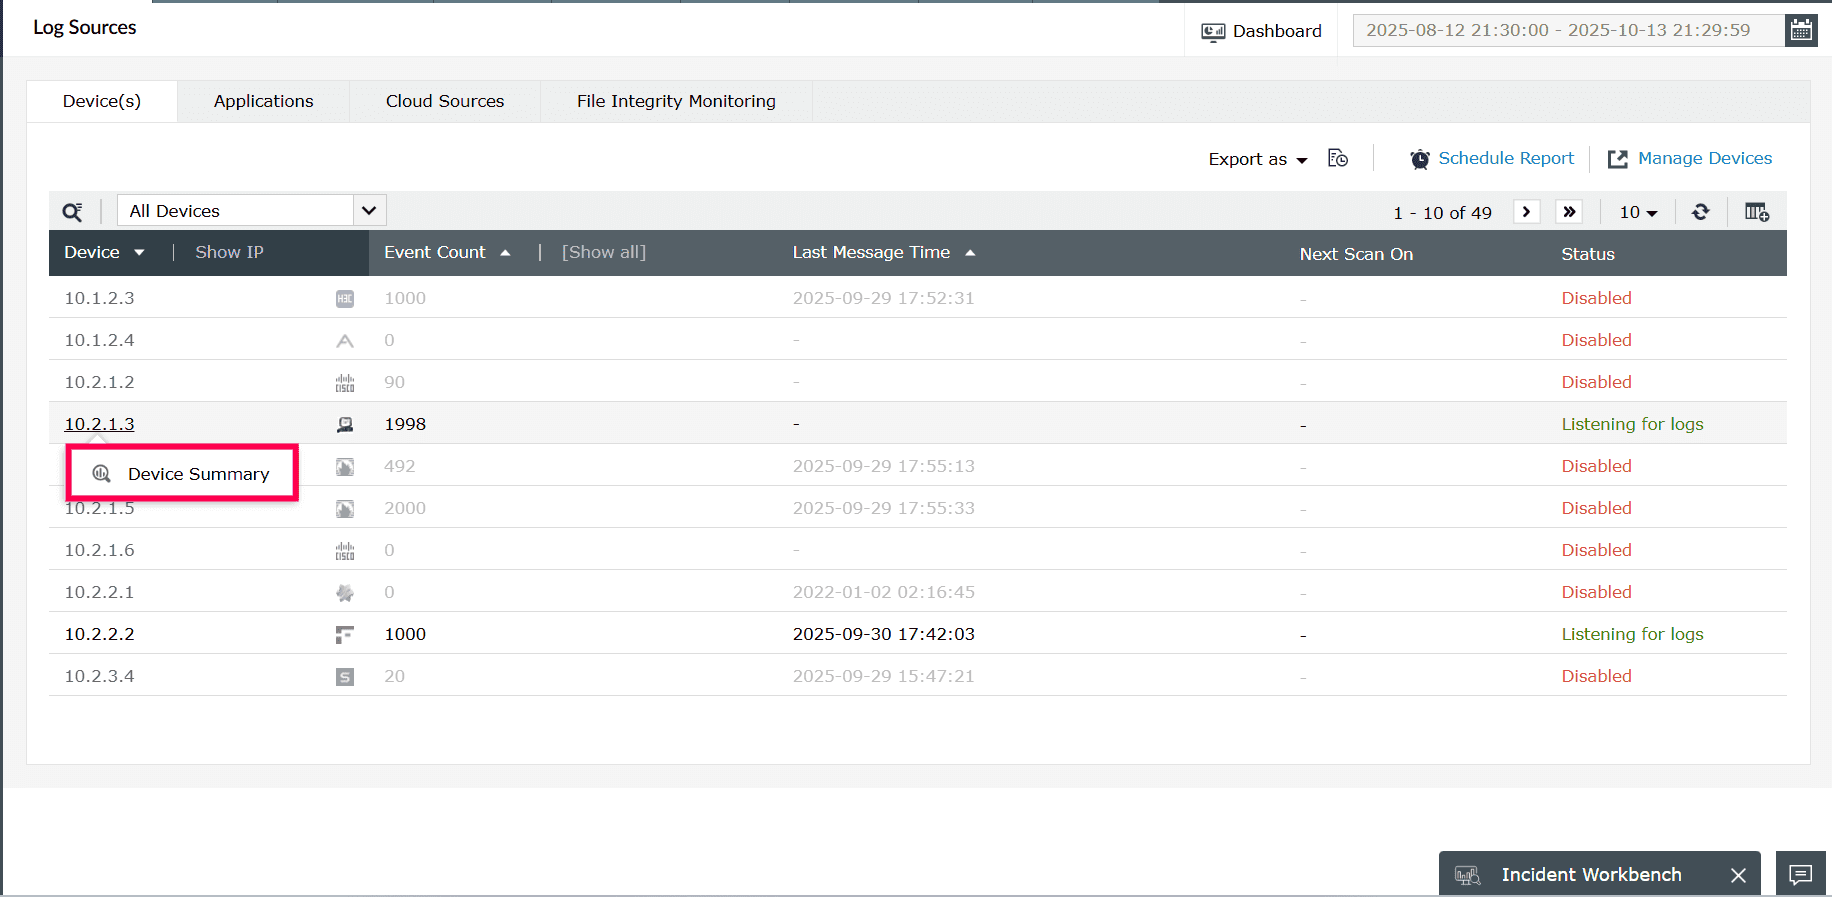Click the Device Summary magnifier icon
The image size is (1832, 897).
point(102,474)
